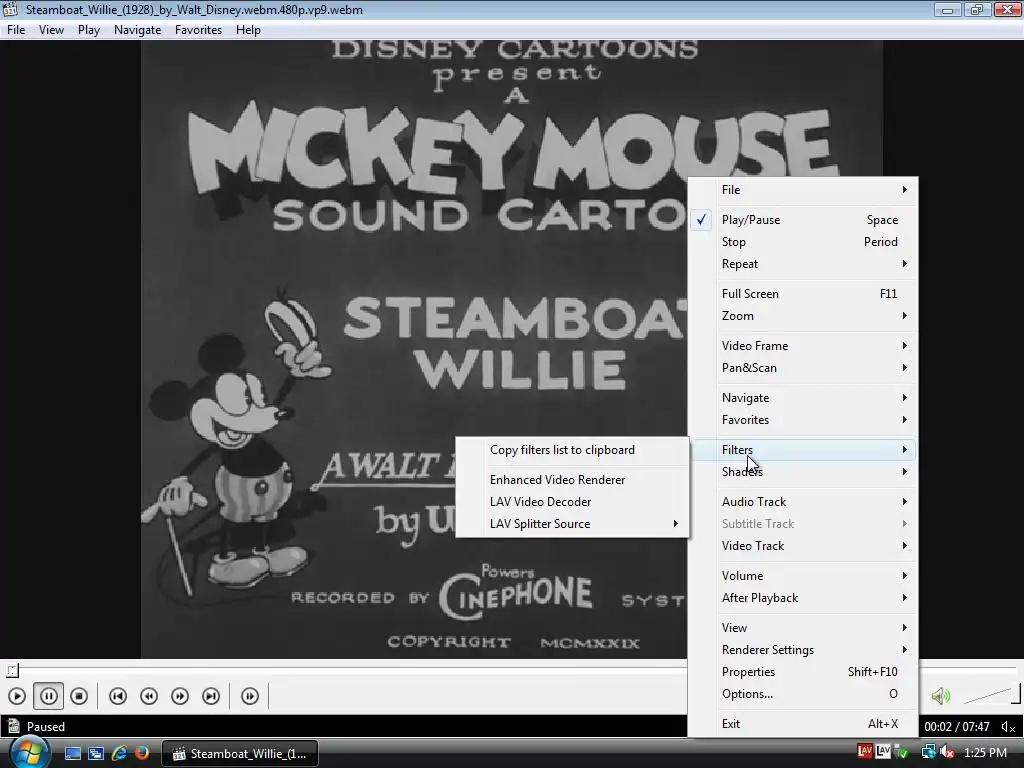Screen dimensions: 1024x768
Task: Skip to next file using the Next button
Action: (x=211, y=696)
